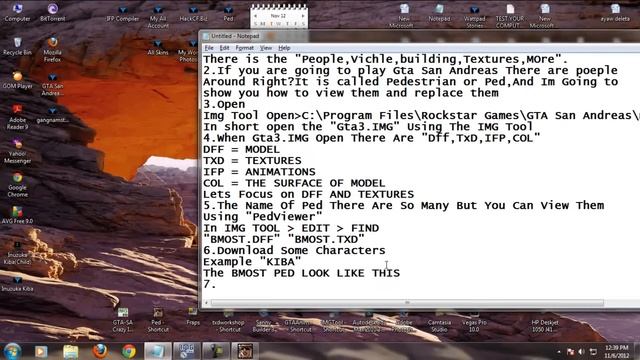The width and height of the screenshot is (640, 360).
Task: Go to previous month in calendar gadget
Action: coord(256,16)
